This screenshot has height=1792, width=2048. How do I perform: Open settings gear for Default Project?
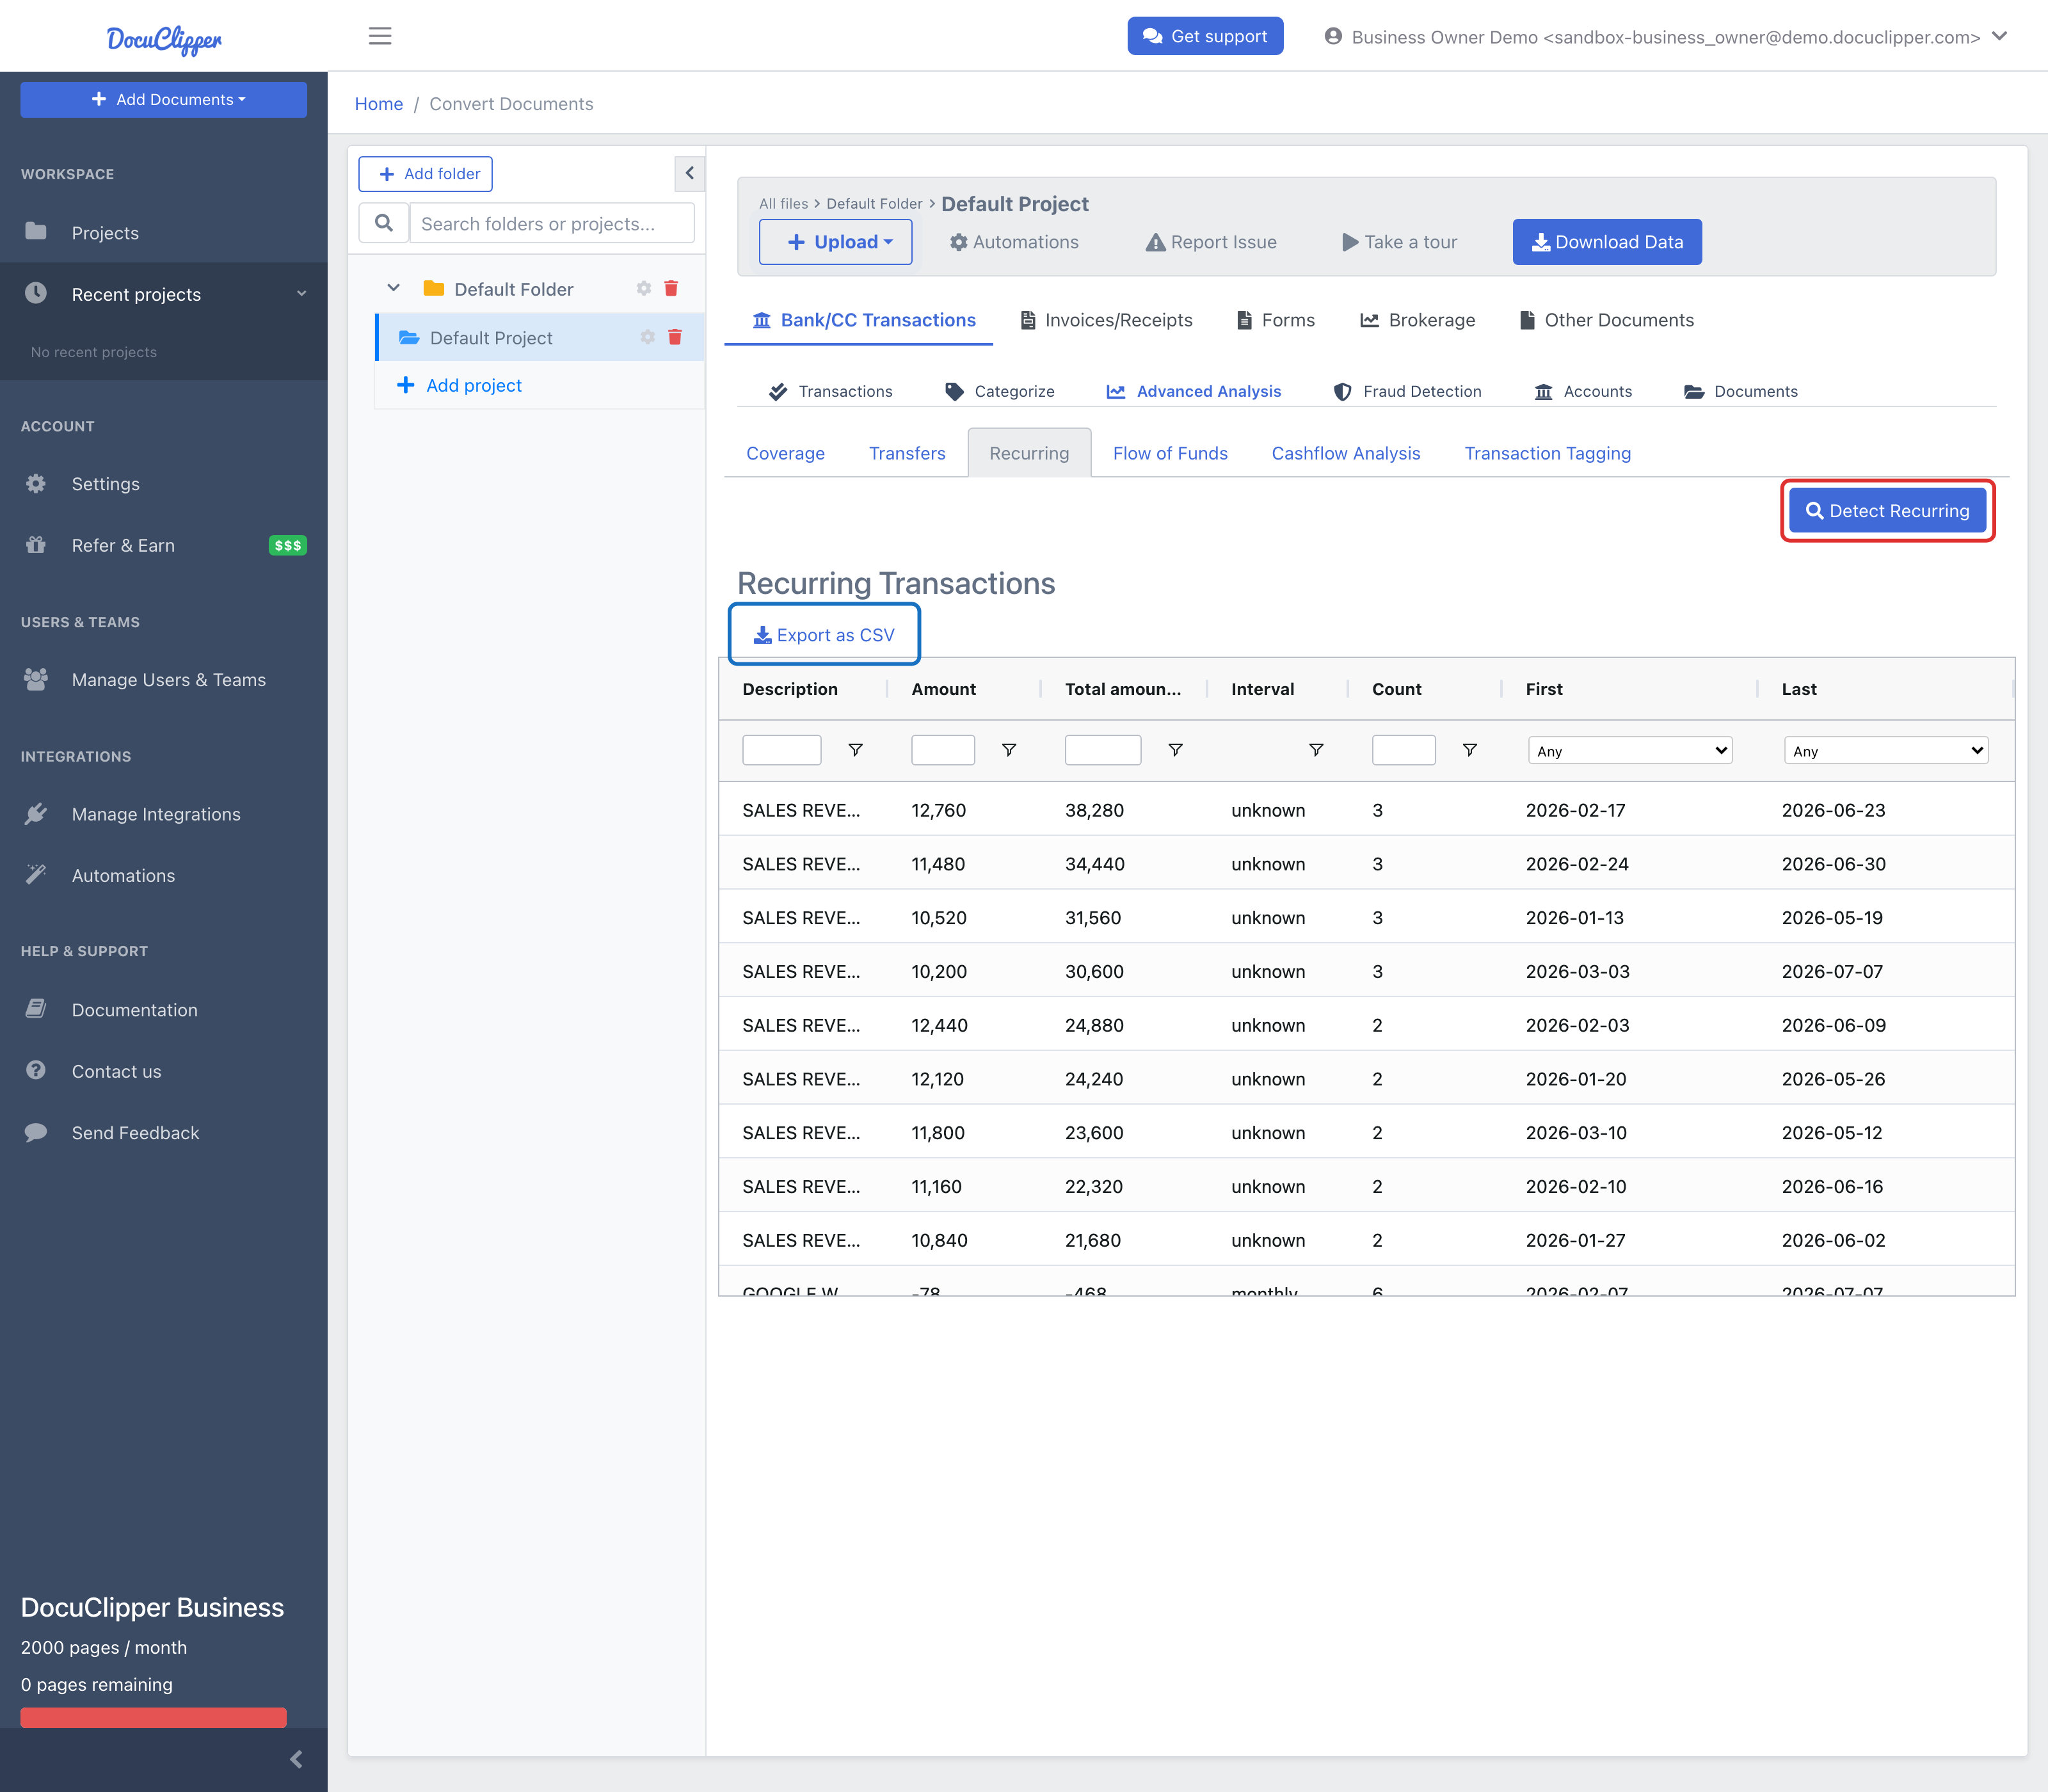(647, 337)
